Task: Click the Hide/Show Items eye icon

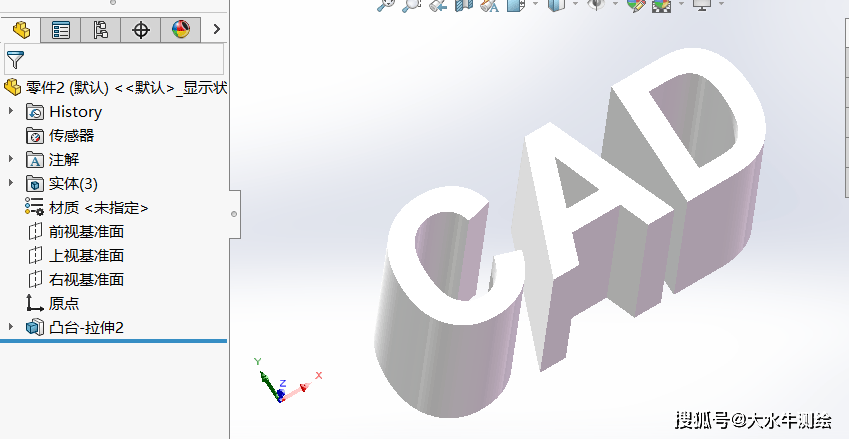Action: tap(597, 4)
